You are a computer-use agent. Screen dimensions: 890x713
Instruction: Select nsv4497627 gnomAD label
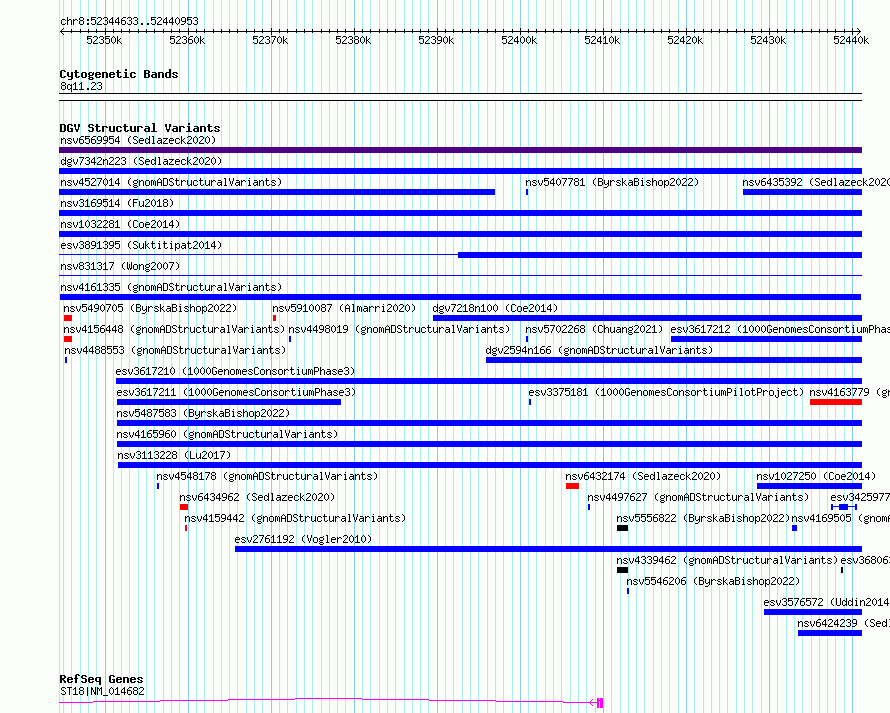click(698, 497)
